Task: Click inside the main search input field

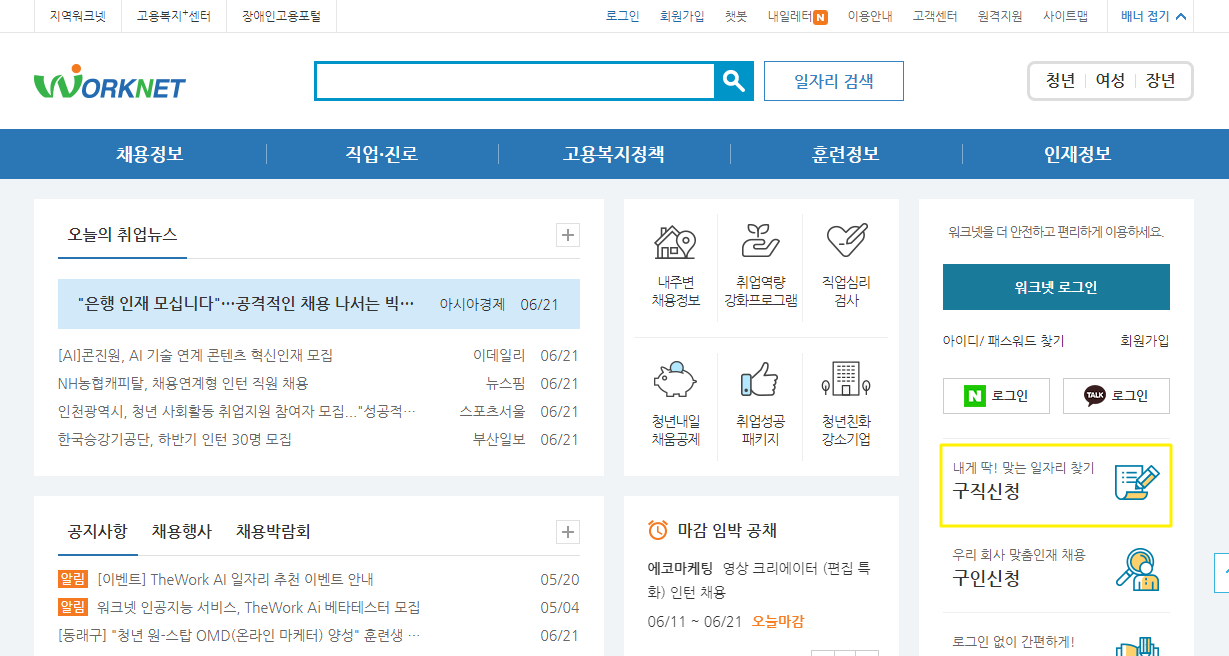Action: pos(515,81)
